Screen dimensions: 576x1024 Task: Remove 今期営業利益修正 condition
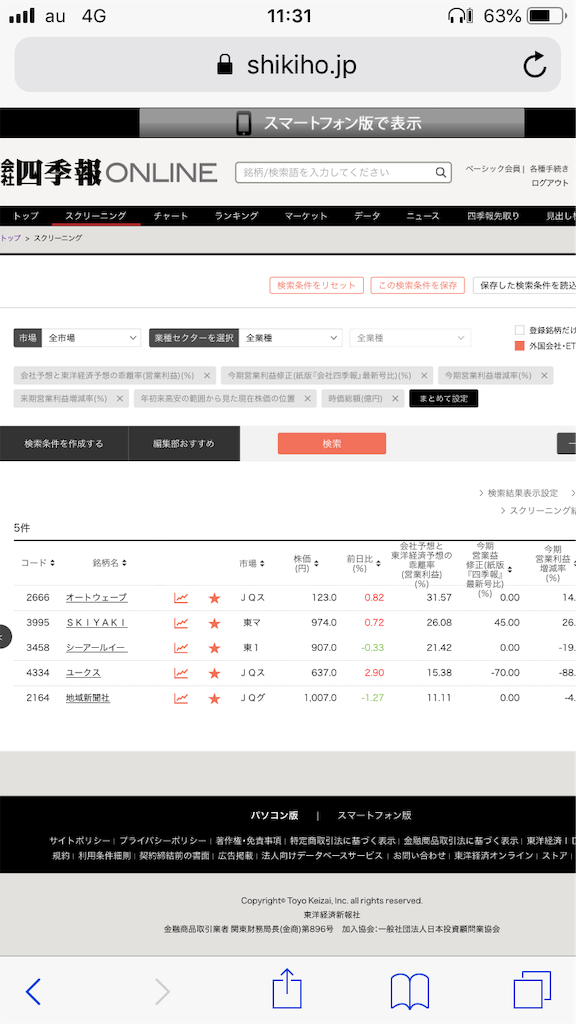[423, 376]
